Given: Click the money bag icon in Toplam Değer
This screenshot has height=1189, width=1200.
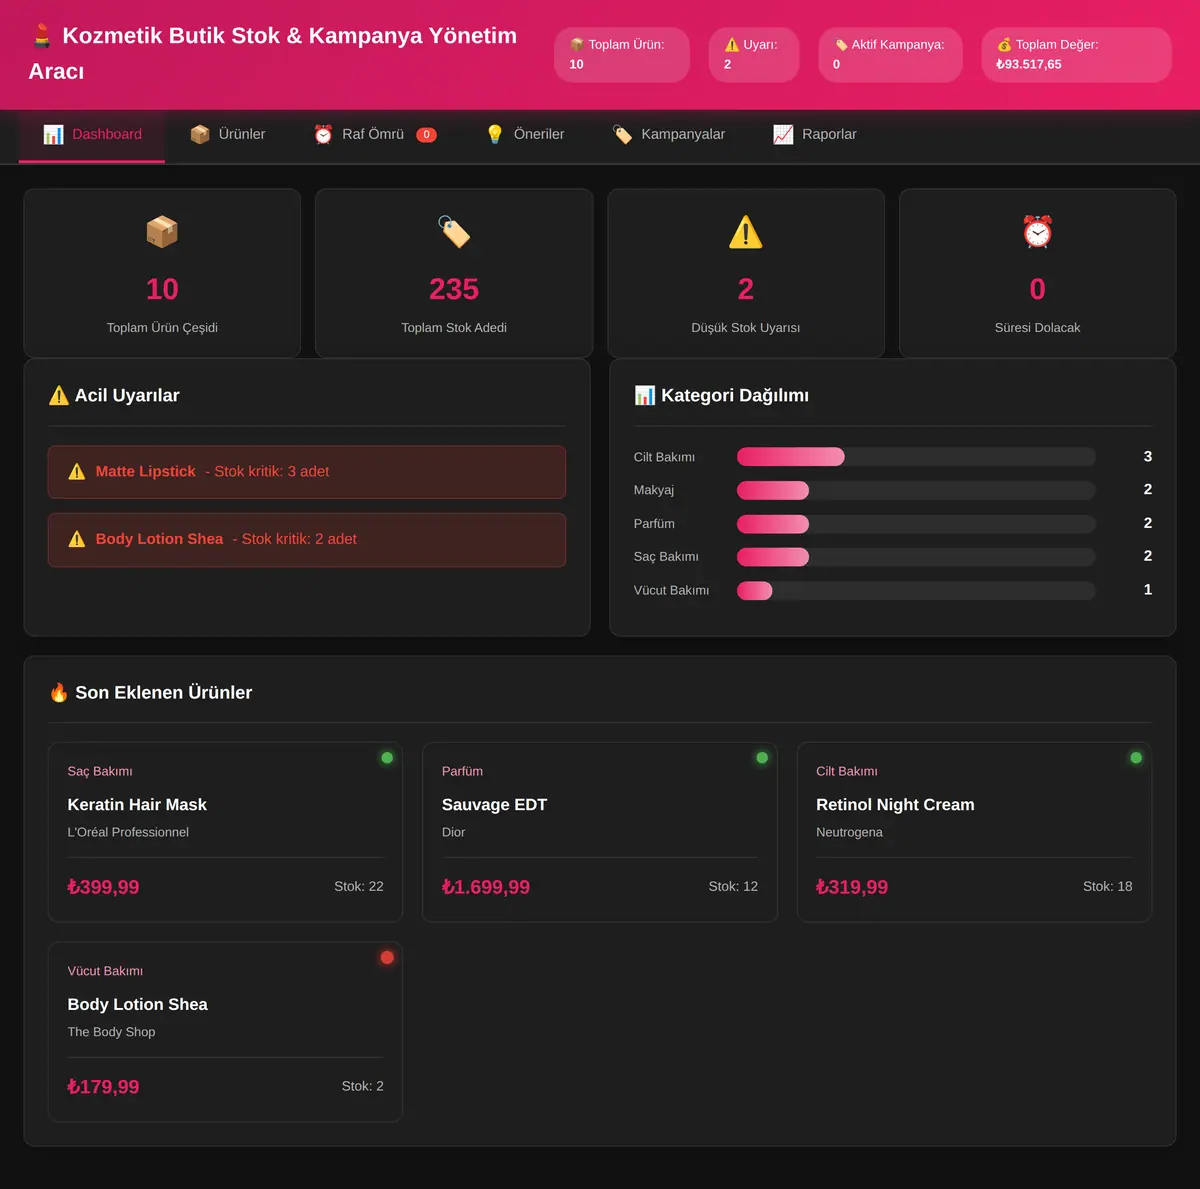Looking at the screenshot, I should click(x=1004, y=45).
